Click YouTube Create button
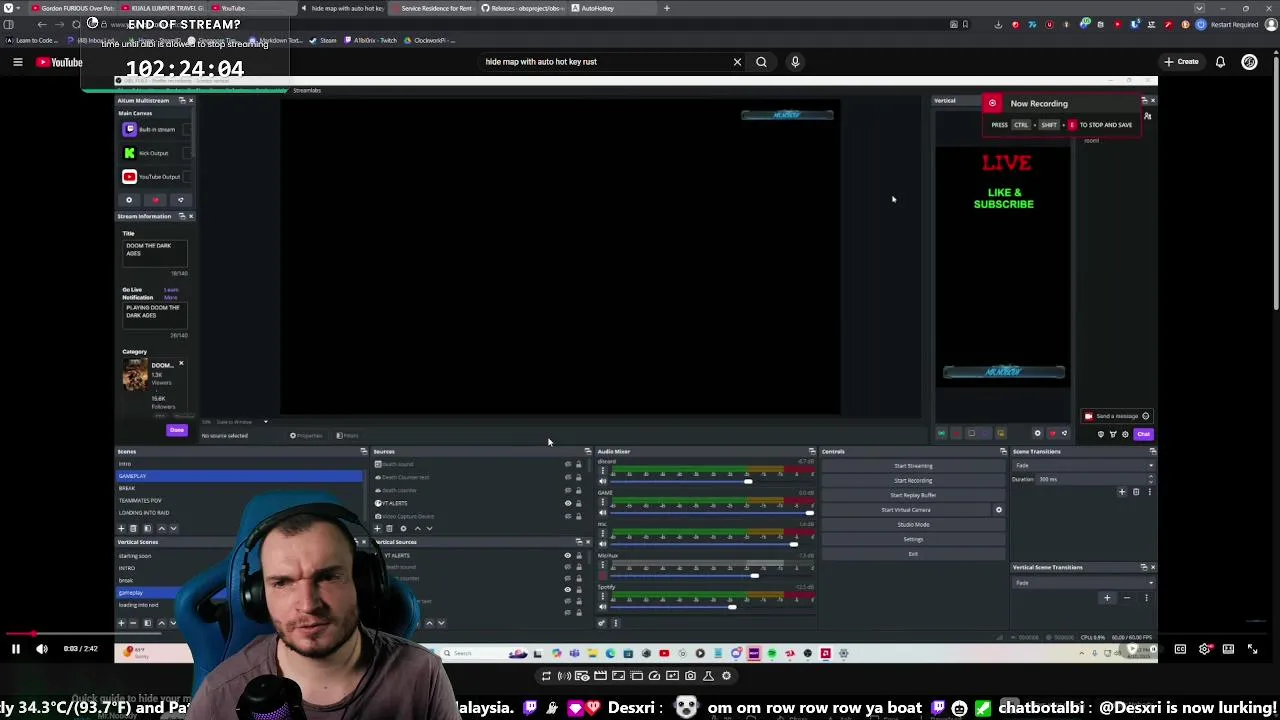This screenshot has width=1280, height=720. click(x=1181, y=62)
